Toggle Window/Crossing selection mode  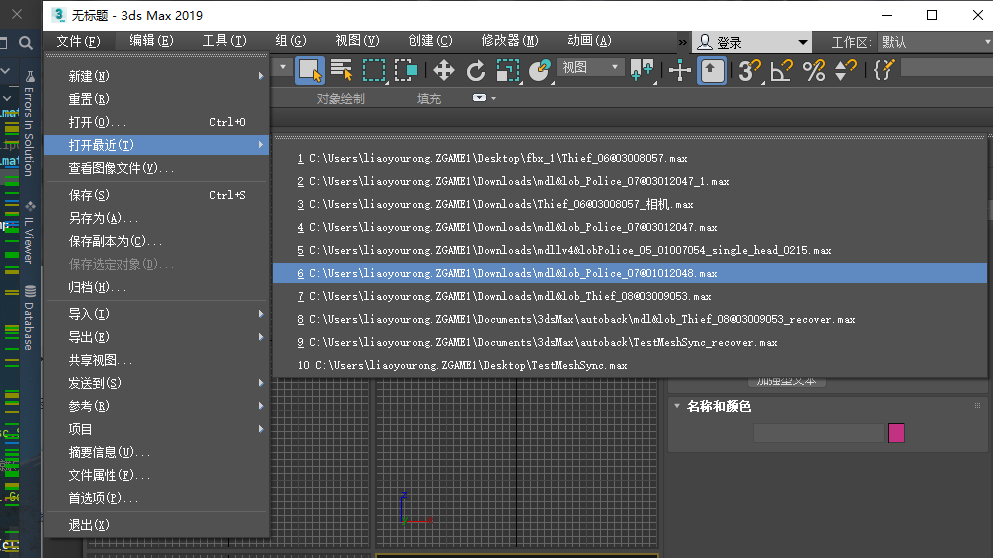(x=405, y=70)
